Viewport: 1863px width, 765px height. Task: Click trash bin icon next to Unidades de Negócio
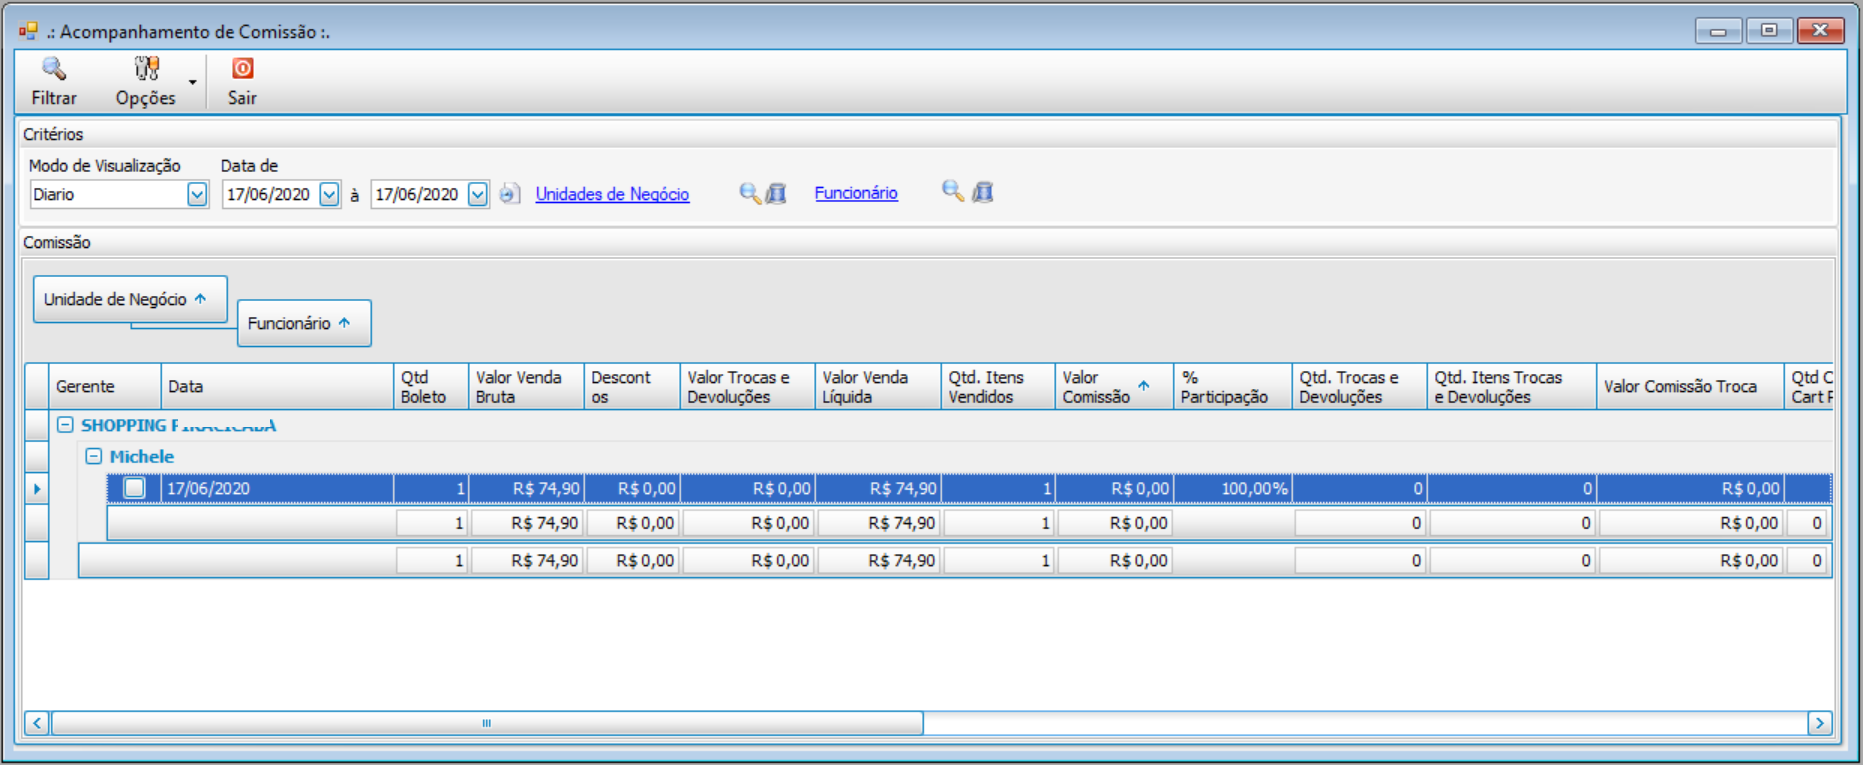coord(776,193)
